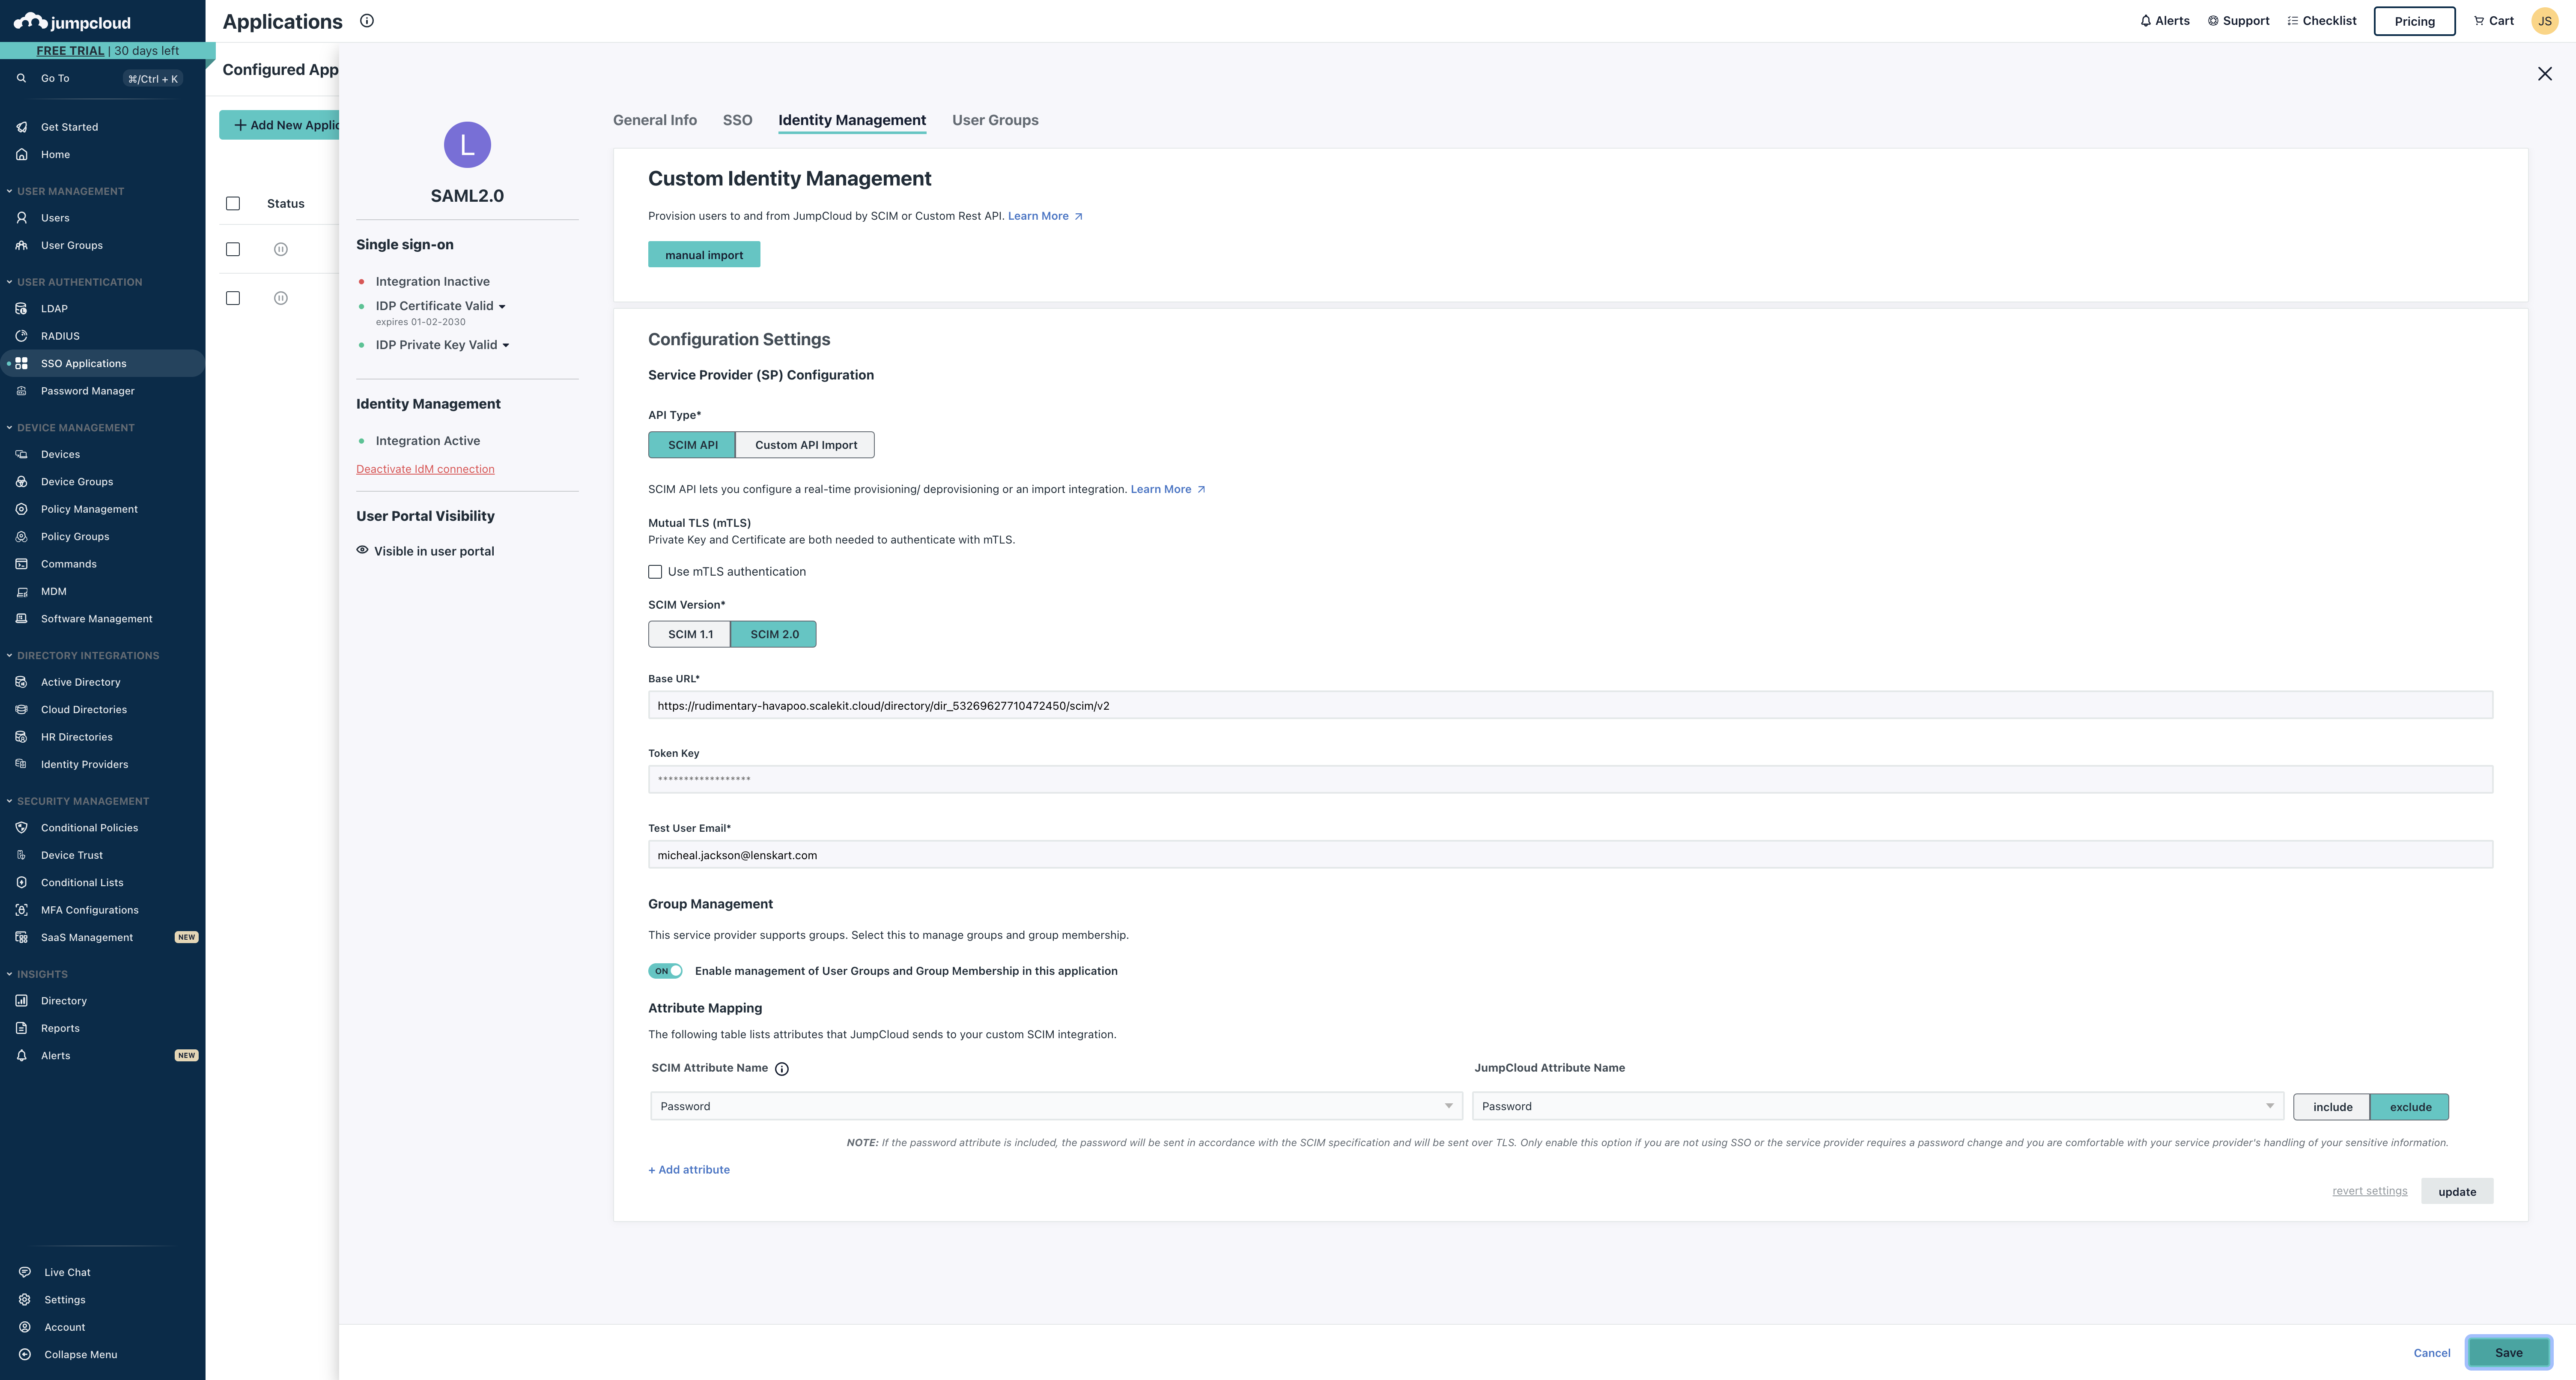Set the Password attribute to include
The height and width of the screenshot is (1380, 2576).
2332,1107
